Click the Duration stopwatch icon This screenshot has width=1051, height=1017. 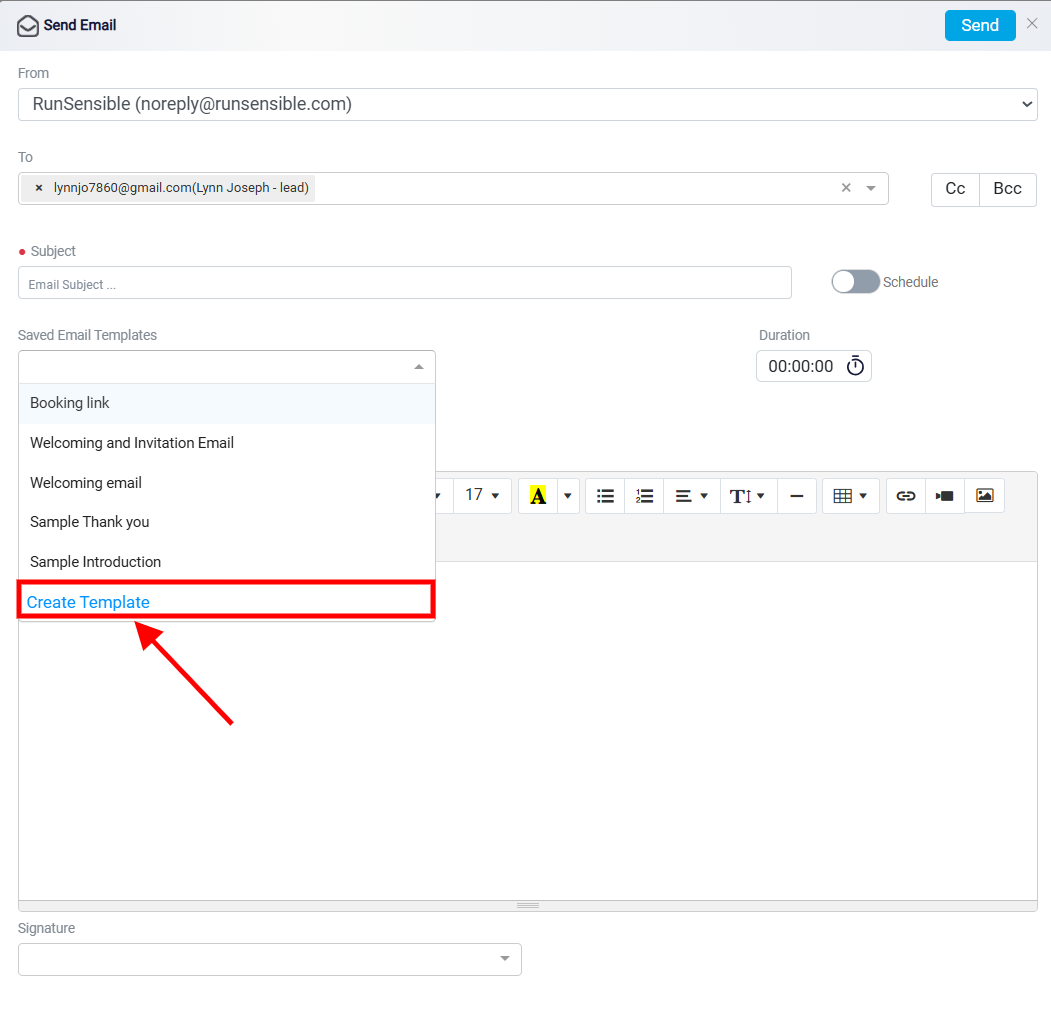(855, 366)
